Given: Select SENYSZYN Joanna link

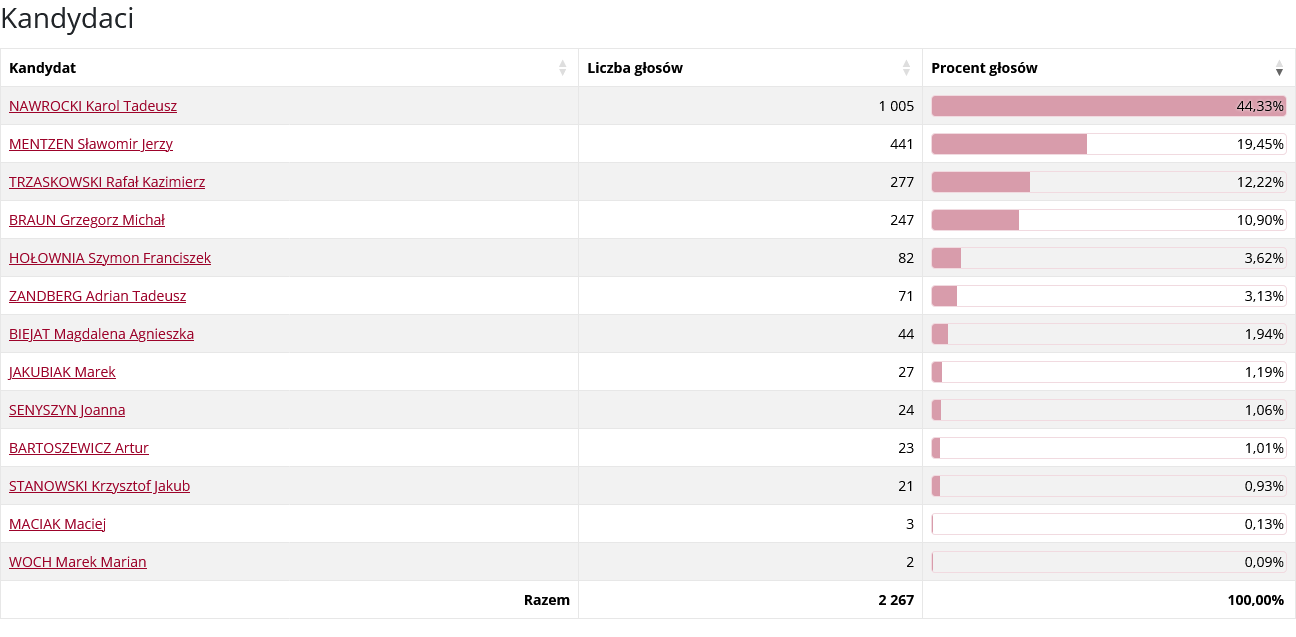Looking at the screenshot, I should tap(67, 410).
